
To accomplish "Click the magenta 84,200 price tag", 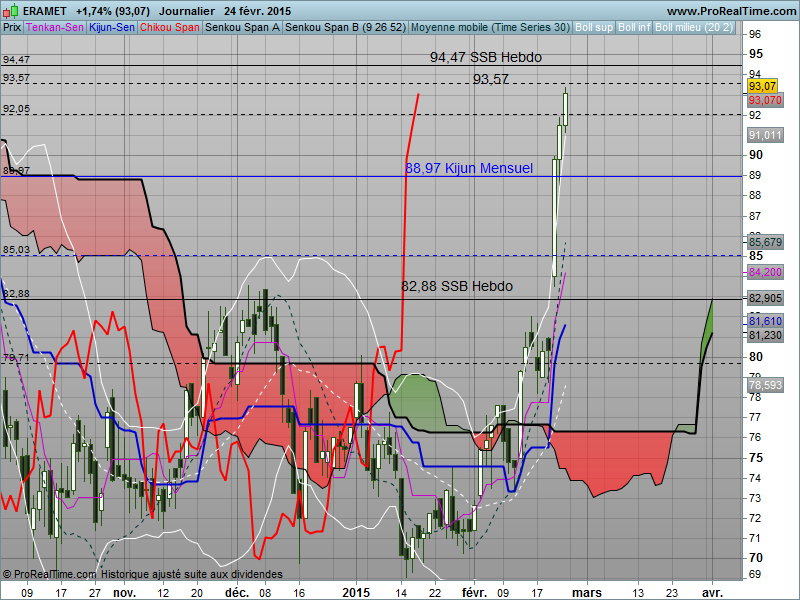I will pos(765,272).
